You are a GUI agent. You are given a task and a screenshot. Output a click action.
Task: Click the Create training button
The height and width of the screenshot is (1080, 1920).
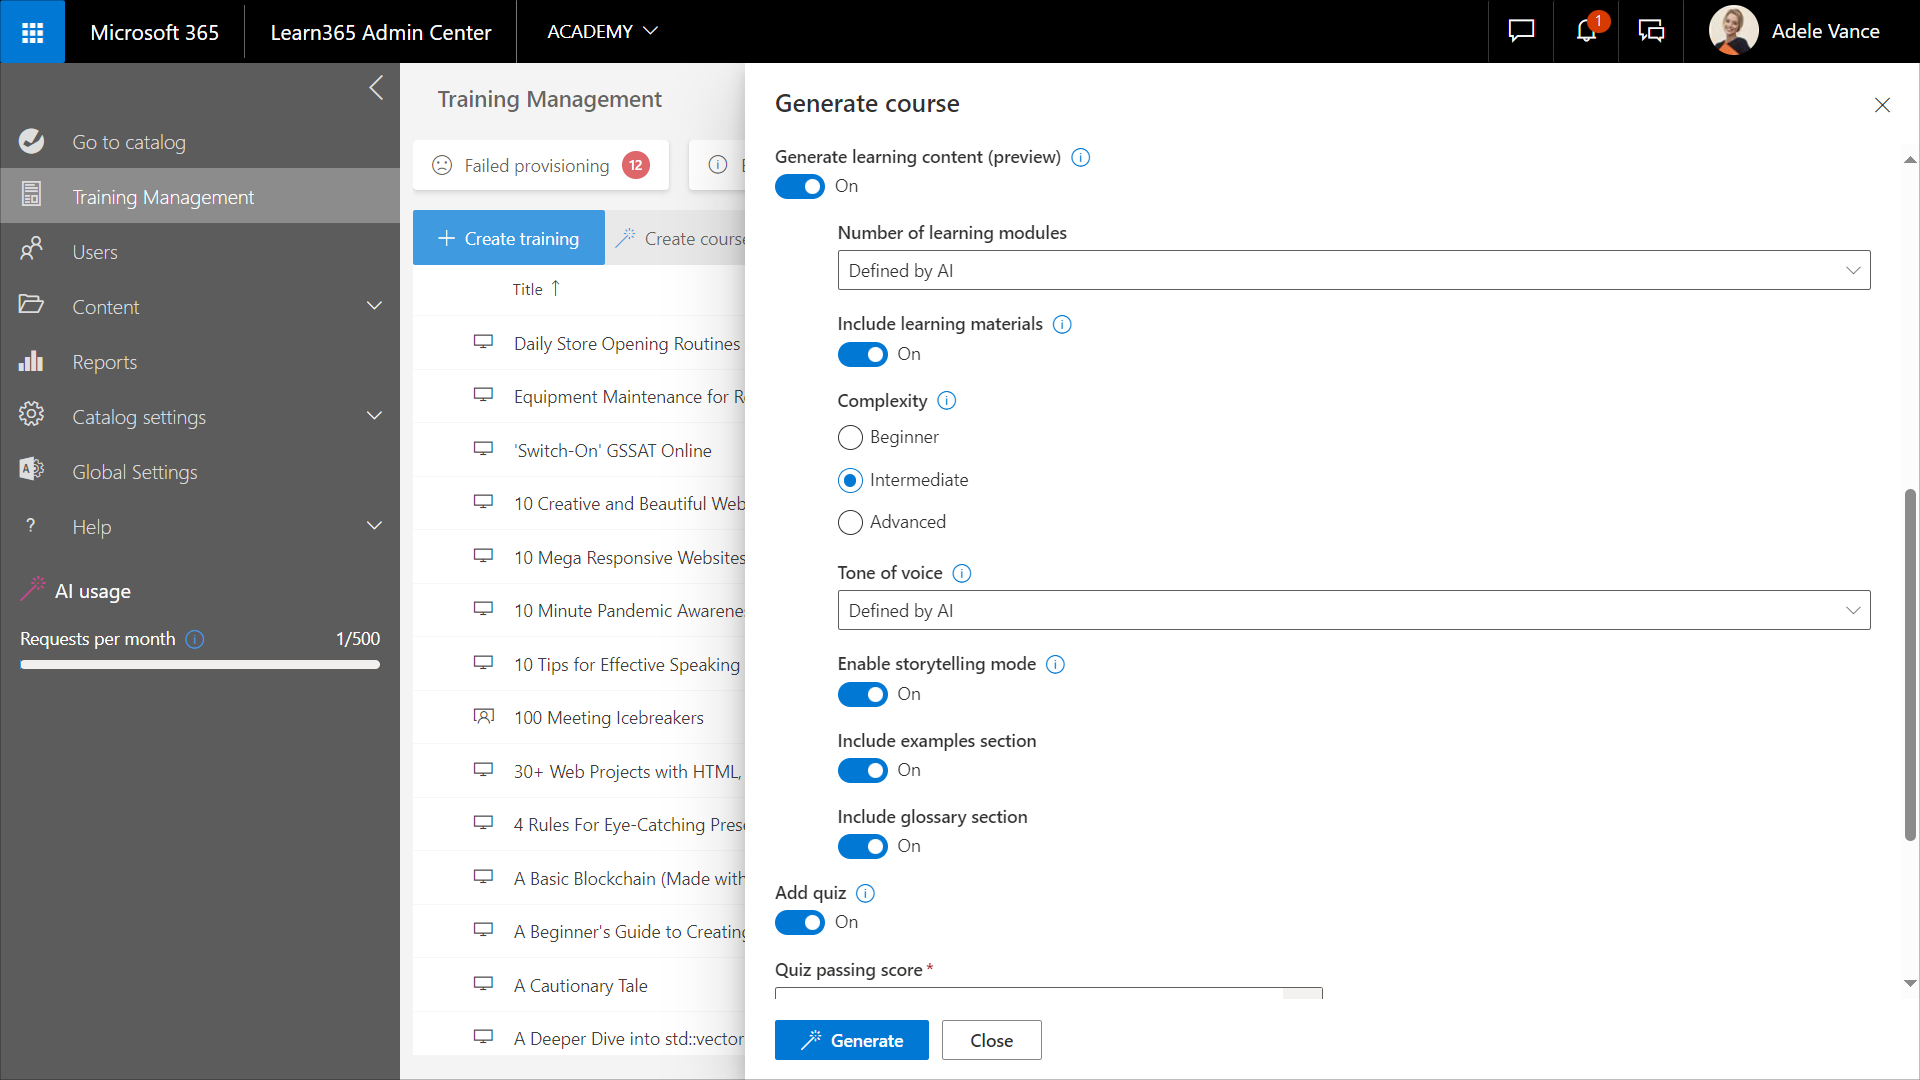pyautogui.click(x=508, y=238)
